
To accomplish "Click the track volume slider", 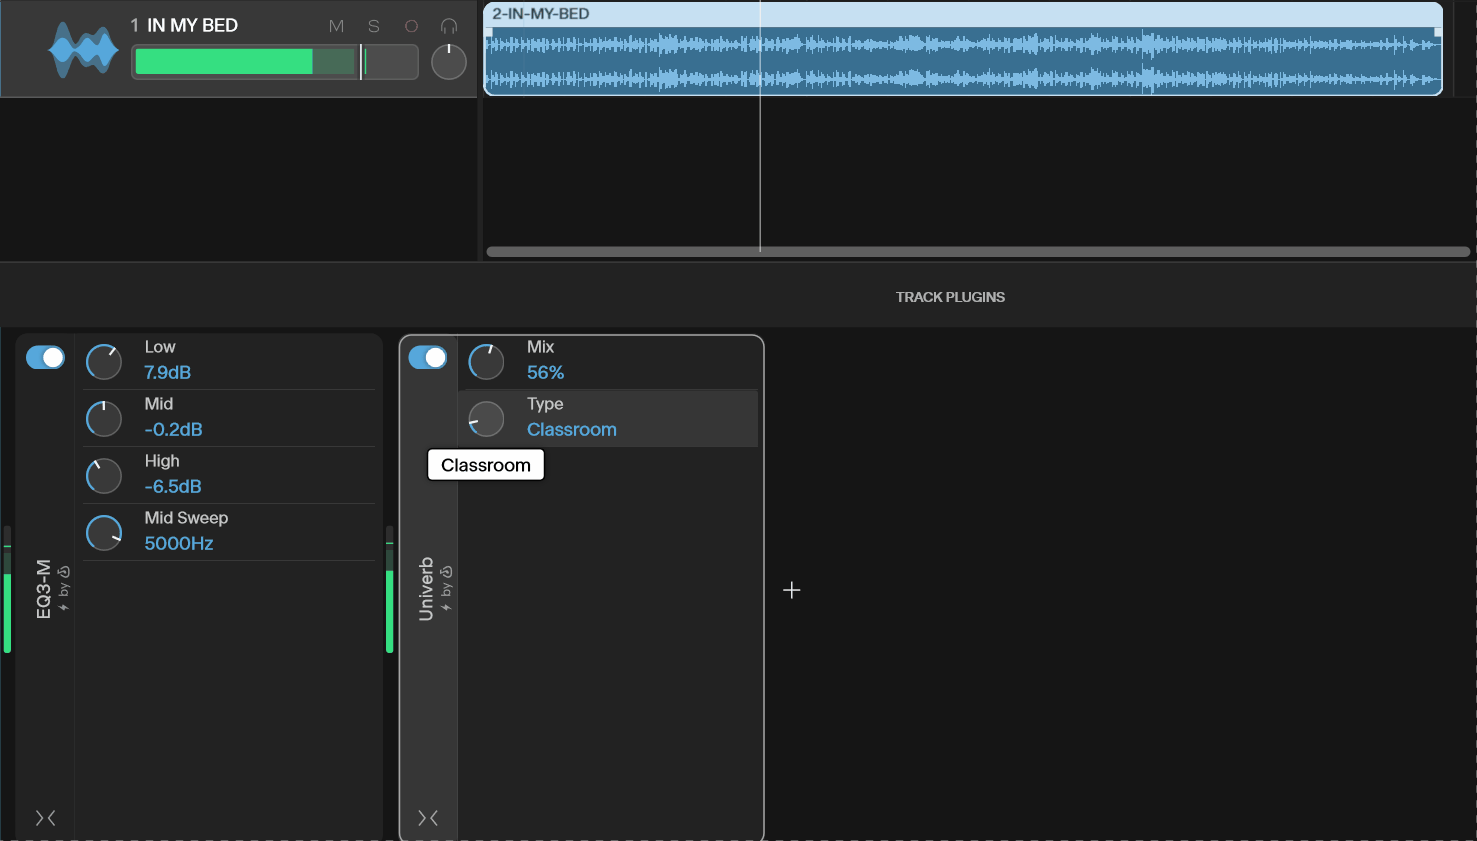I will coord(275,62).
